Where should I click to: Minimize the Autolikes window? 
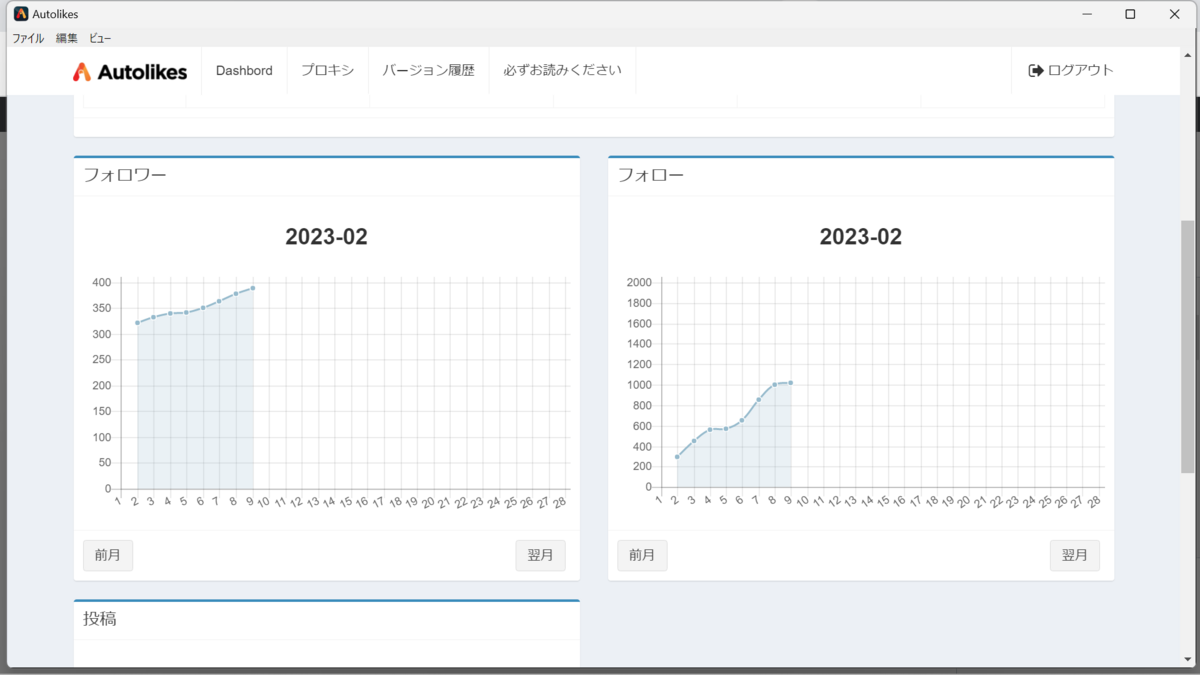tap(1086, 14)
